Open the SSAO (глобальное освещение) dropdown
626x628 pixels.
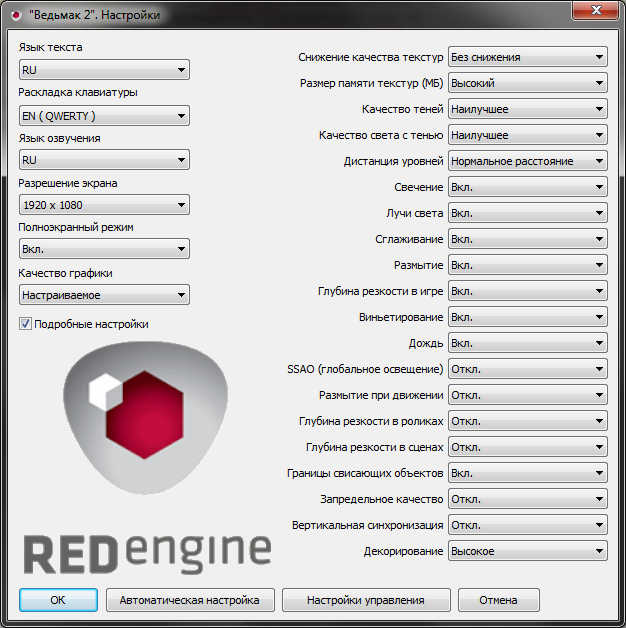tap(527, 369)
